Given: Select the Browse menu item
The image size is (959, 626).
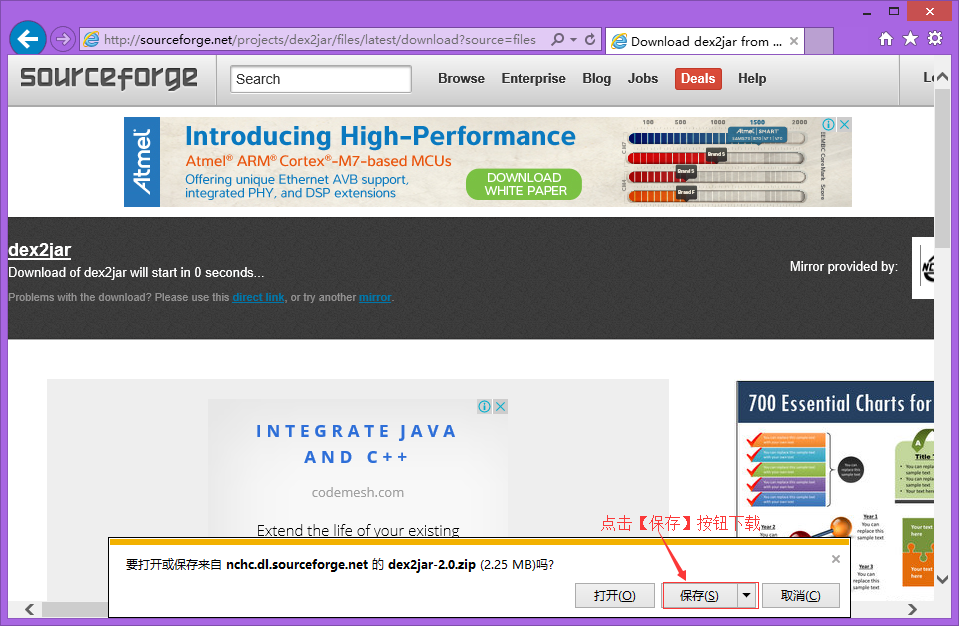Looking at the screenshot, I should 461,78.
